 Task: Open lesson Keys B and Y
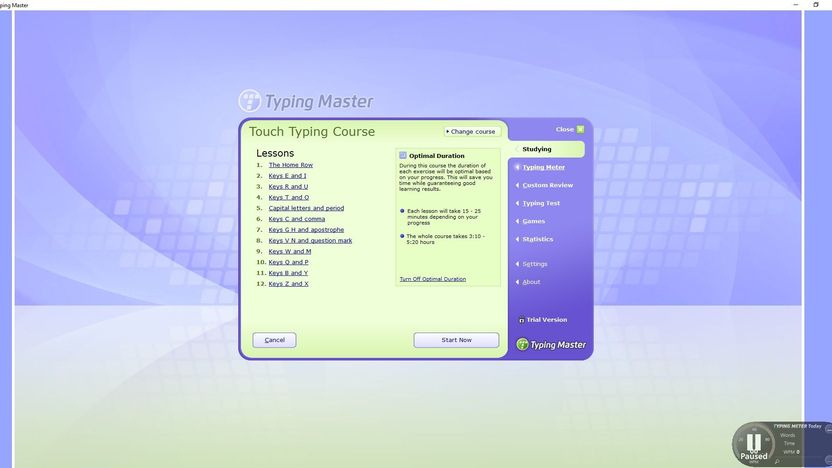pos(288,273)
